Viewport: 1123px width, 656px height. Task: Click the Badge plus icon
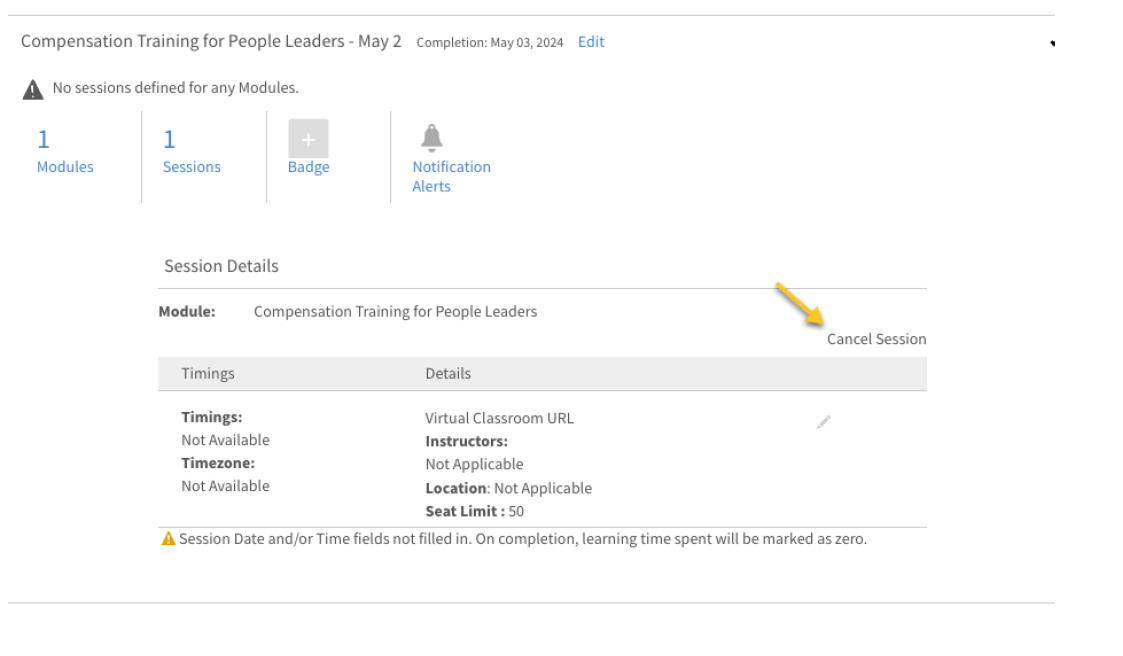coord(308,139)
